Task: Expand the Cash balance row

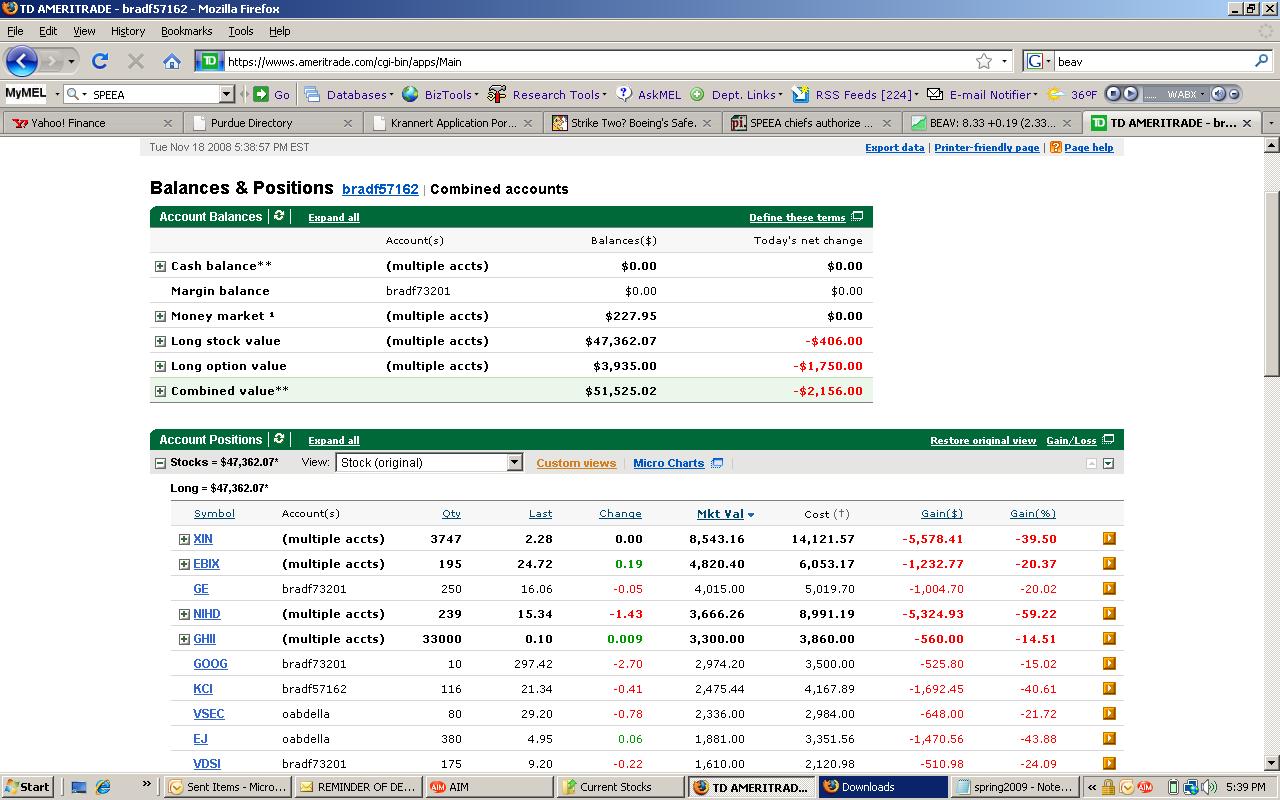Action: pyautogui.click(x=160, y=266)
